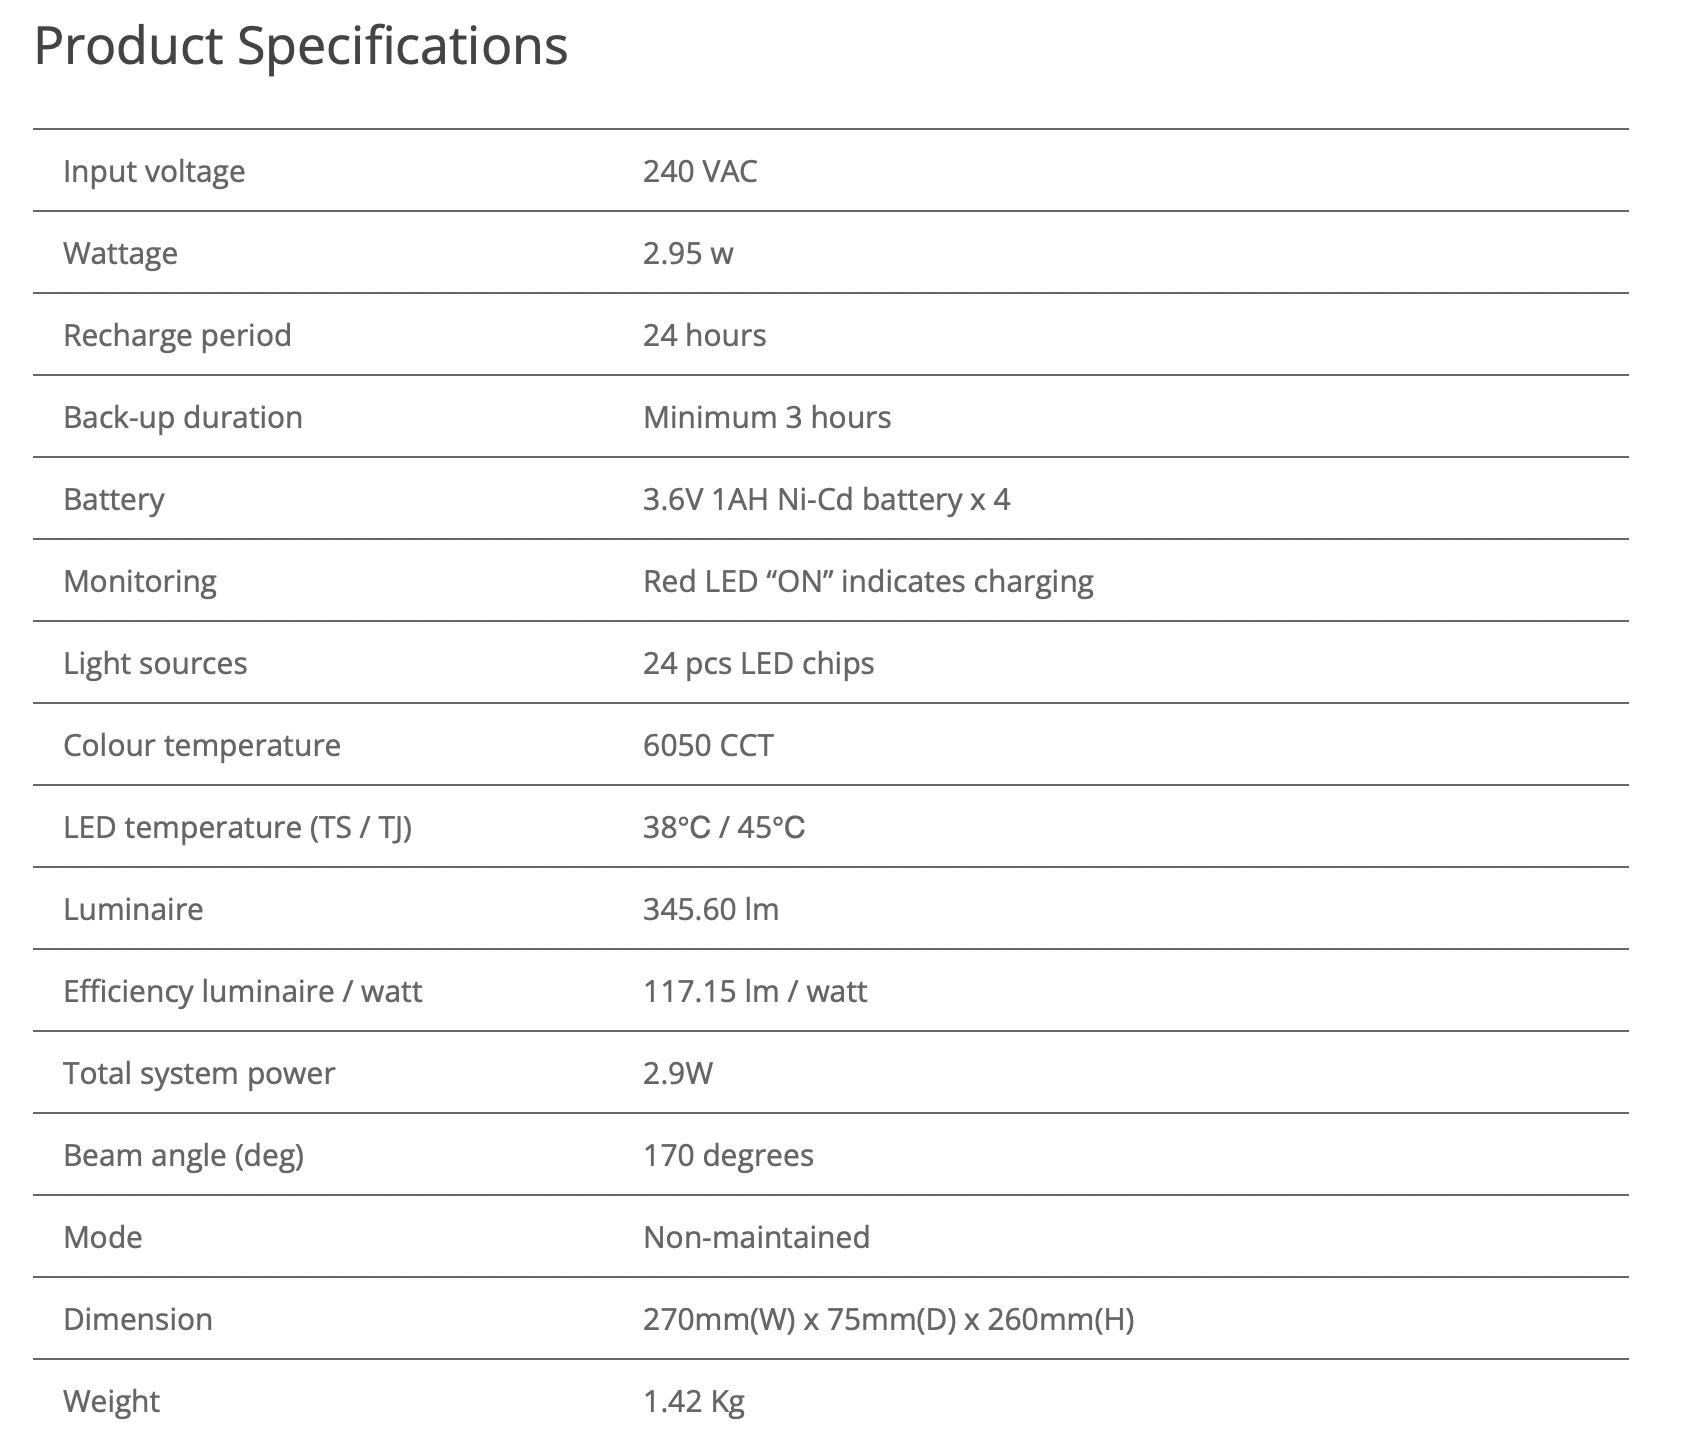
Task: Select the Input voltage row label
Action: coord(154,171)
